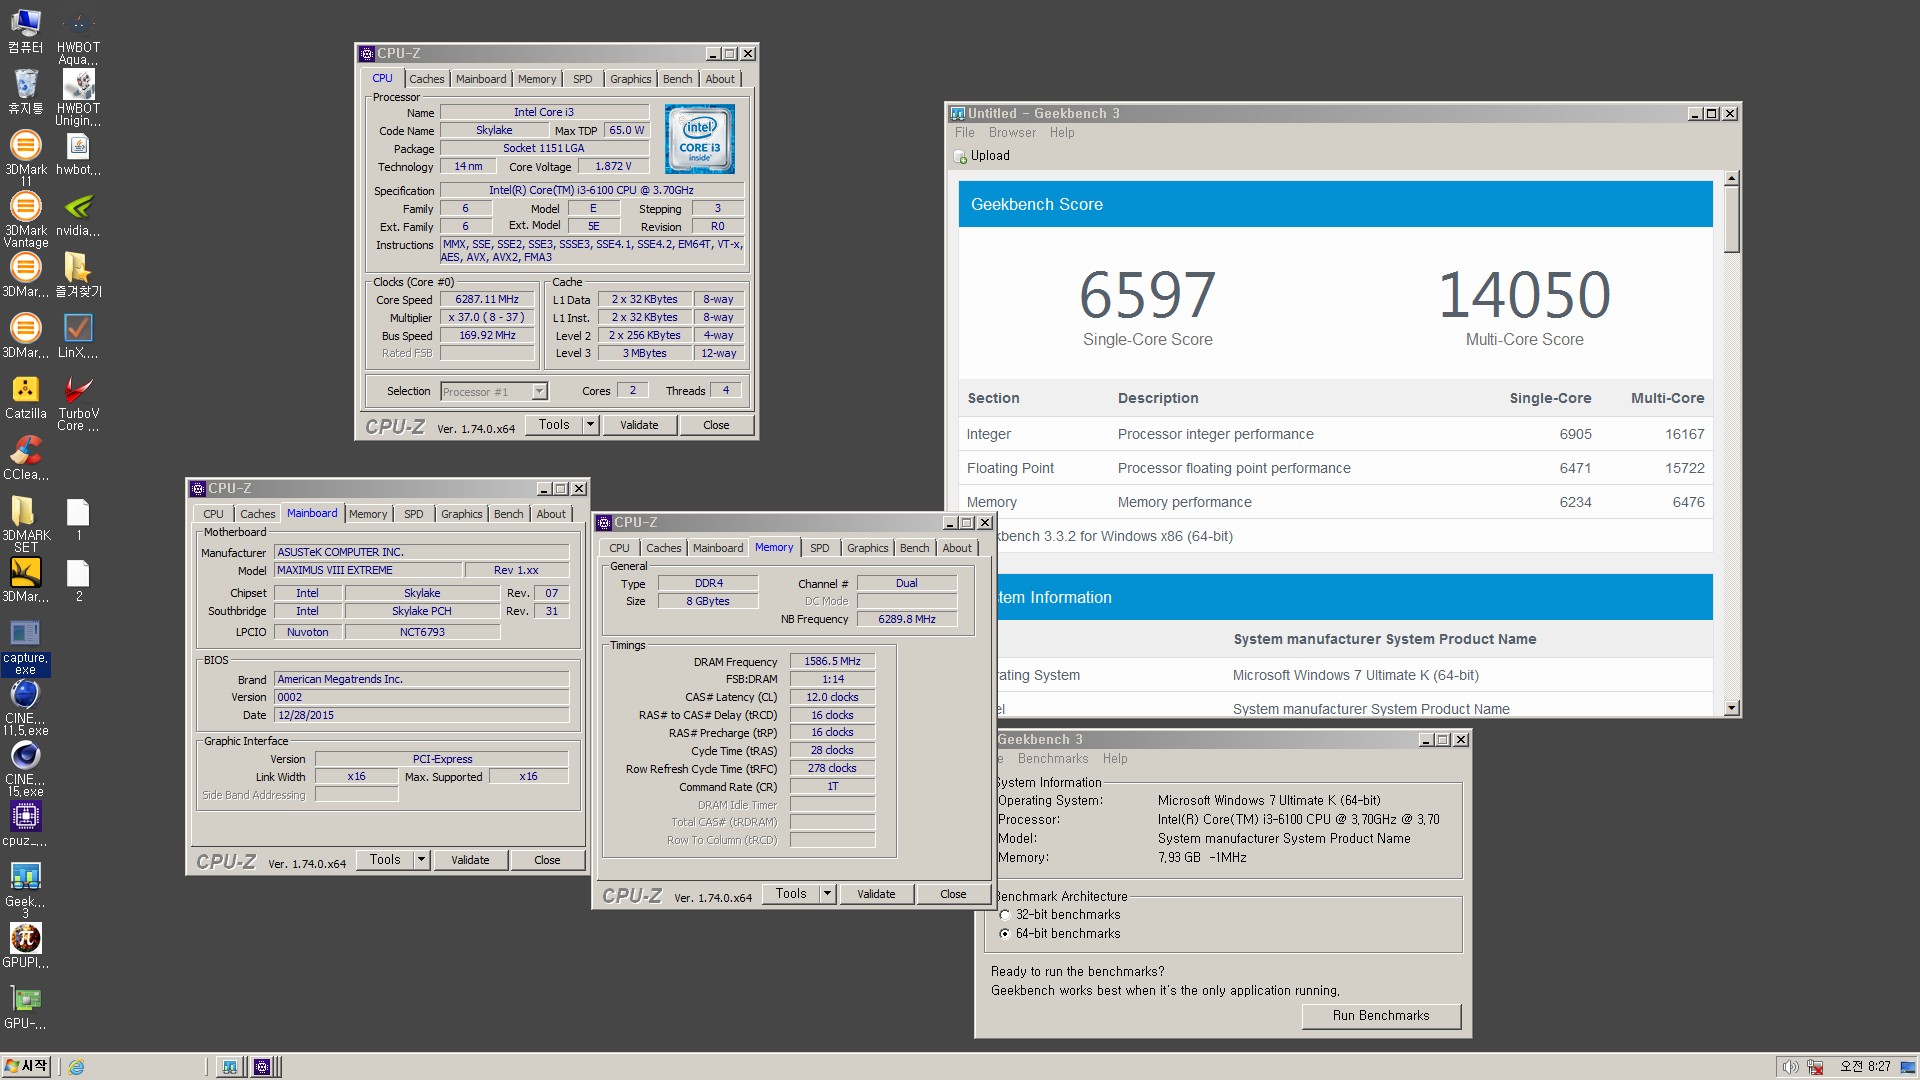Open the hwbot file desktop icon
This screenshot has height=1080, width=1920.
[78, 153]
